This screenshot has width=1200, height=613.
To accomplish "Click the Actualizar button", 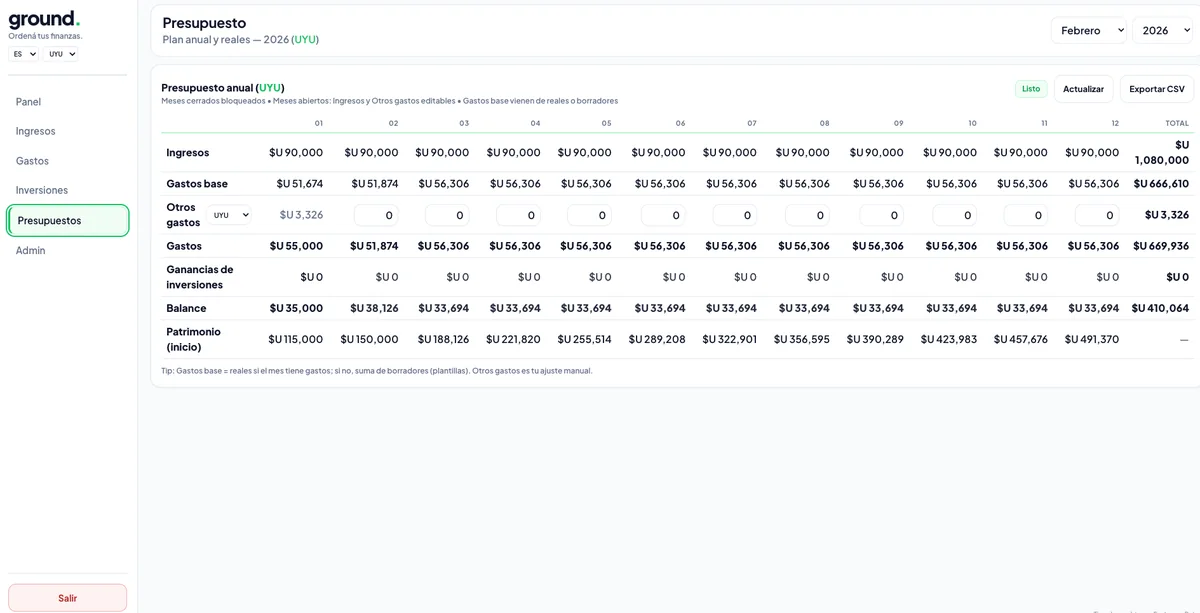I will point(1083,89).
